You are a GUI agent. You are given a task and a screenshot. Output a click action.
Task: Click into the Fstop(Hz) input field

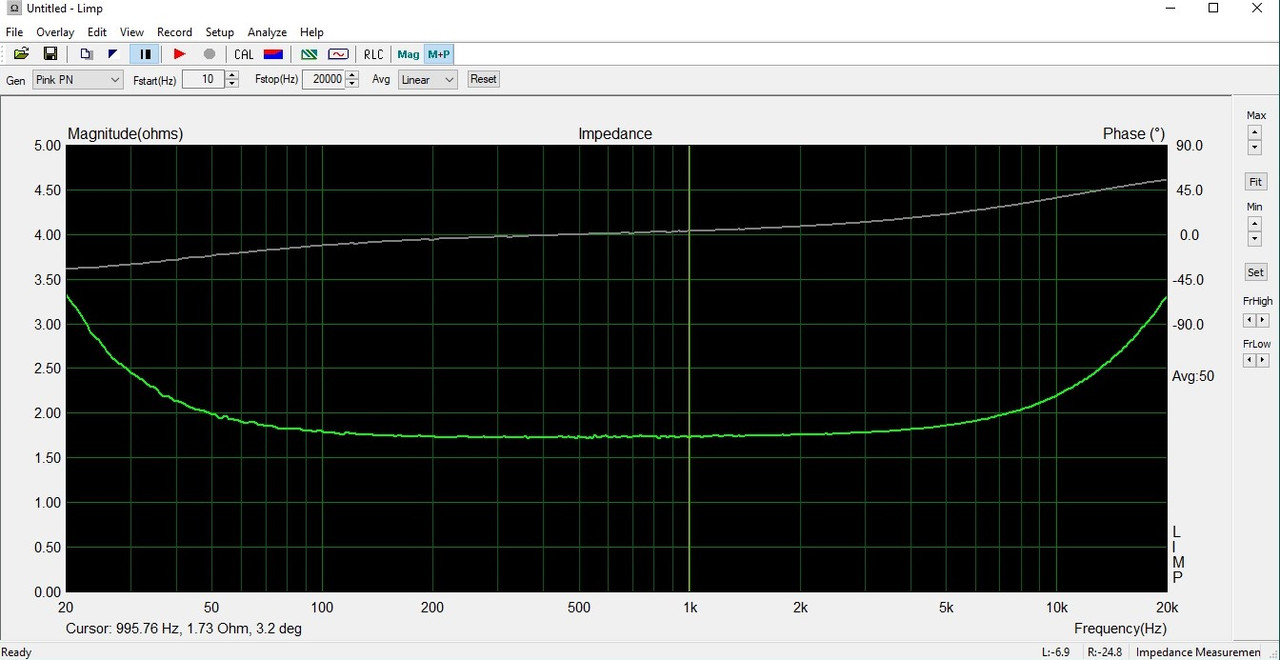click(x=323, y=80)
